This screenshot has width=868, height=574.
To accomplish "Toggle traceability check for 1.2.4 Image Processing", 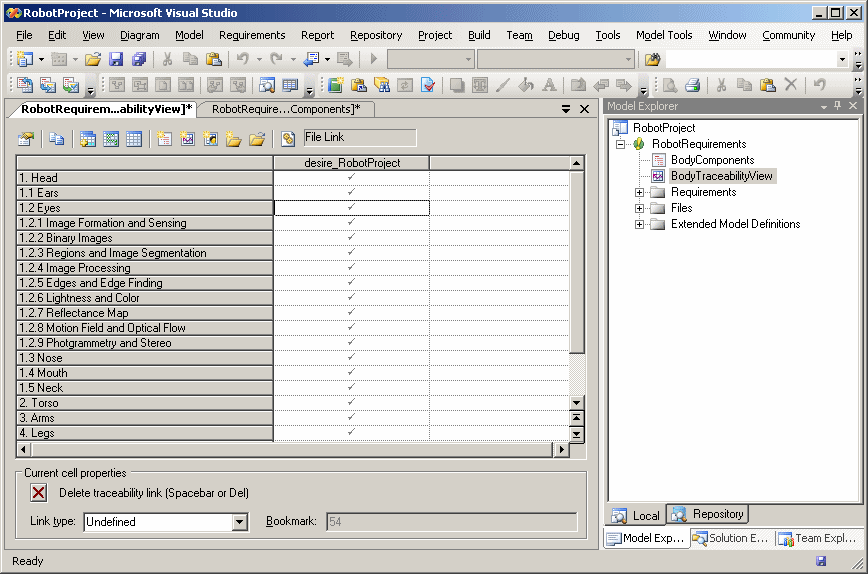I will [x=352, y=267].
